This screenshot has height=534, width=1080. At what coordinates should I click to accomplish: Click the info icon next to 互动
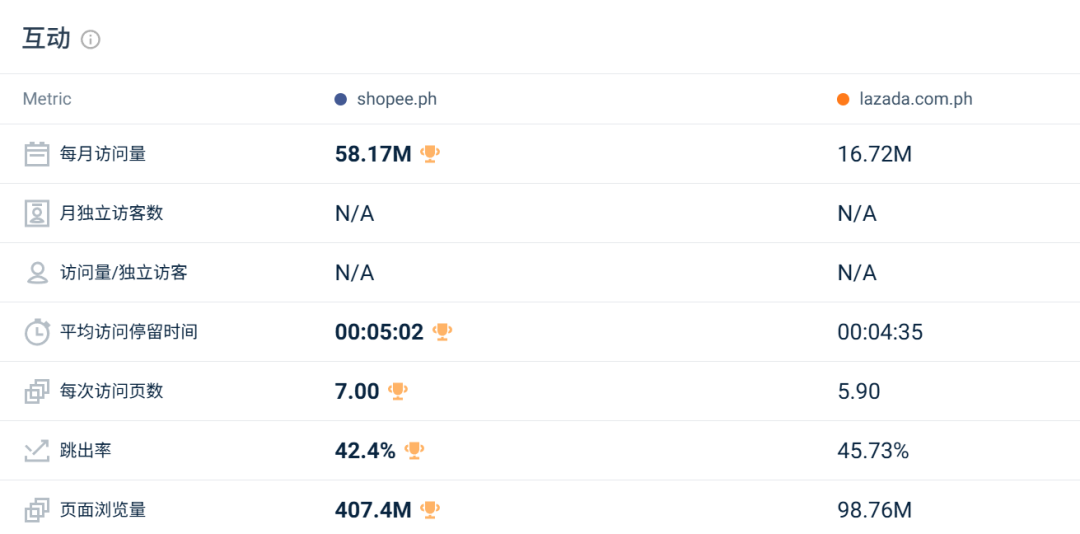[90, 40]
